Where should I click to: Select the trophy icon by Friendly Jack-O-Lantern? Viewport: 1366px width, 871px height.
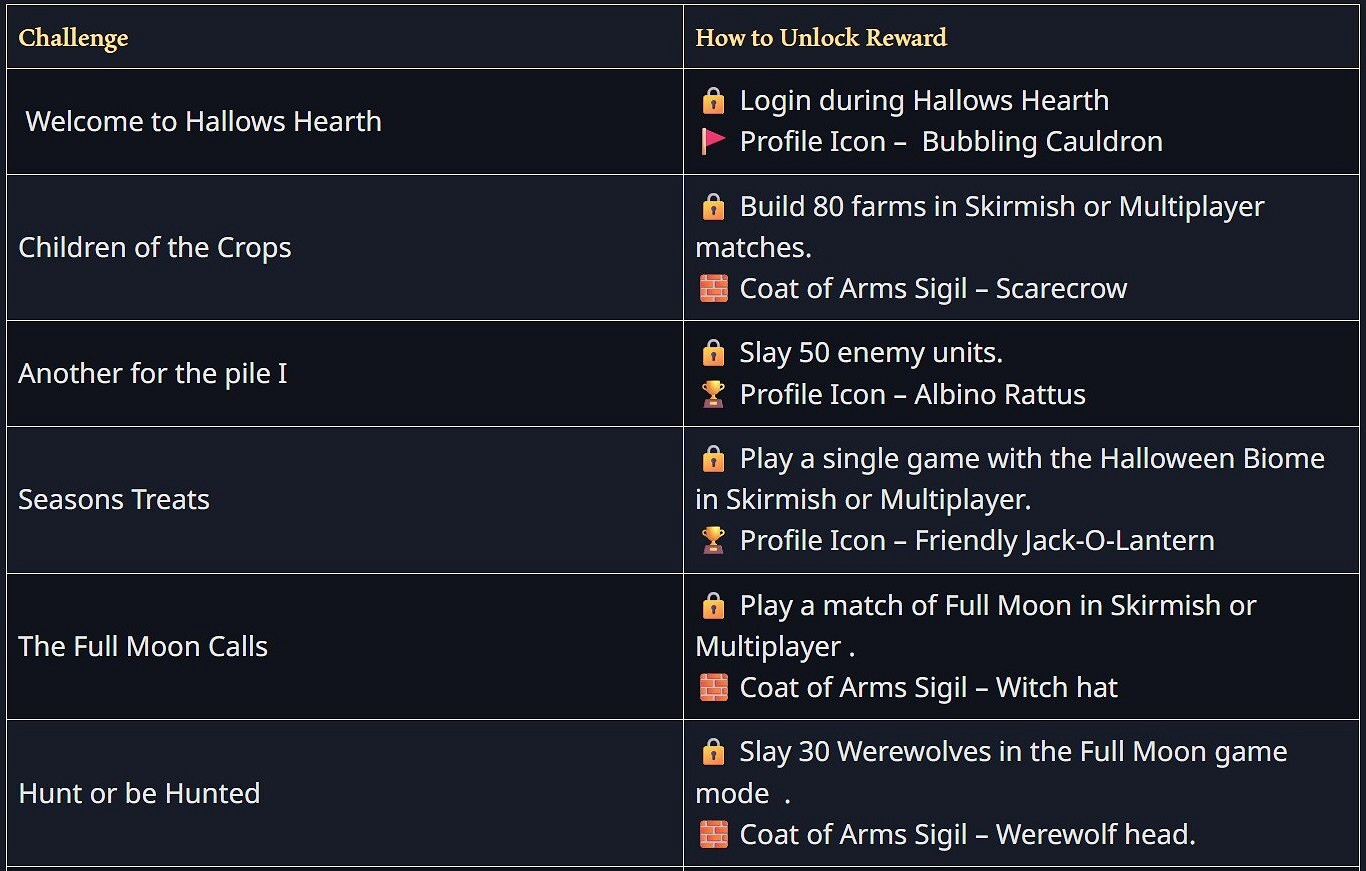pyautogui.click(x=713, y=541)
